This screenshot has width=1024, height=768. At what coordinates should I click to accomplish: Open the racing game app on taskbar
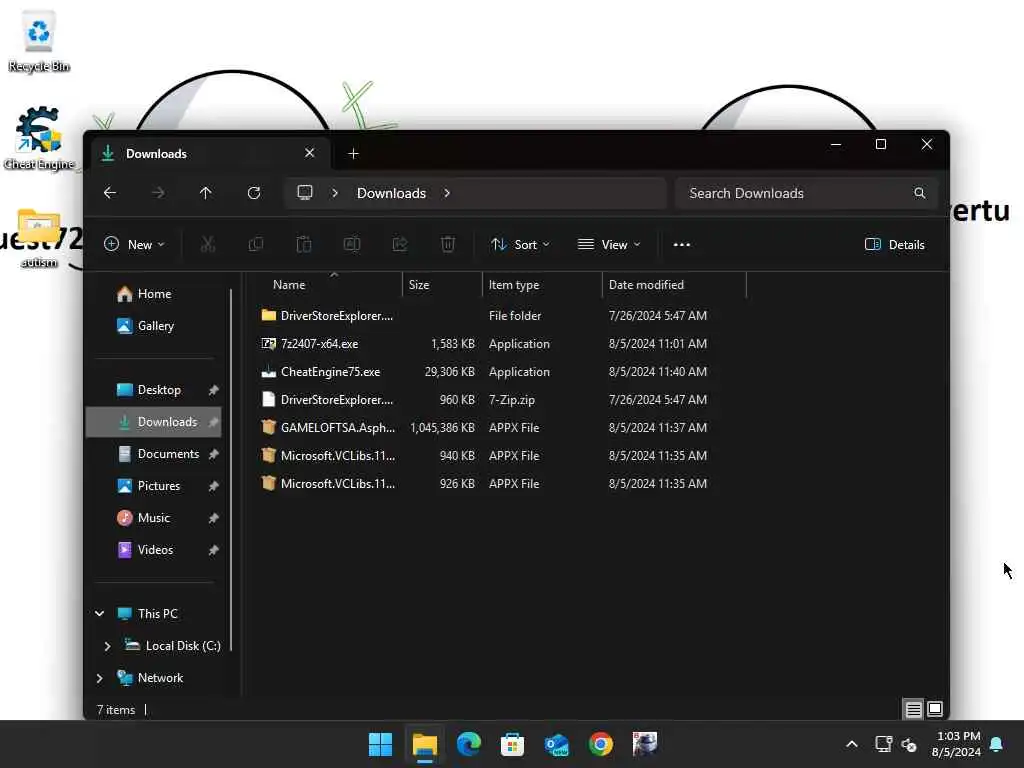click(x=645, y=744)
